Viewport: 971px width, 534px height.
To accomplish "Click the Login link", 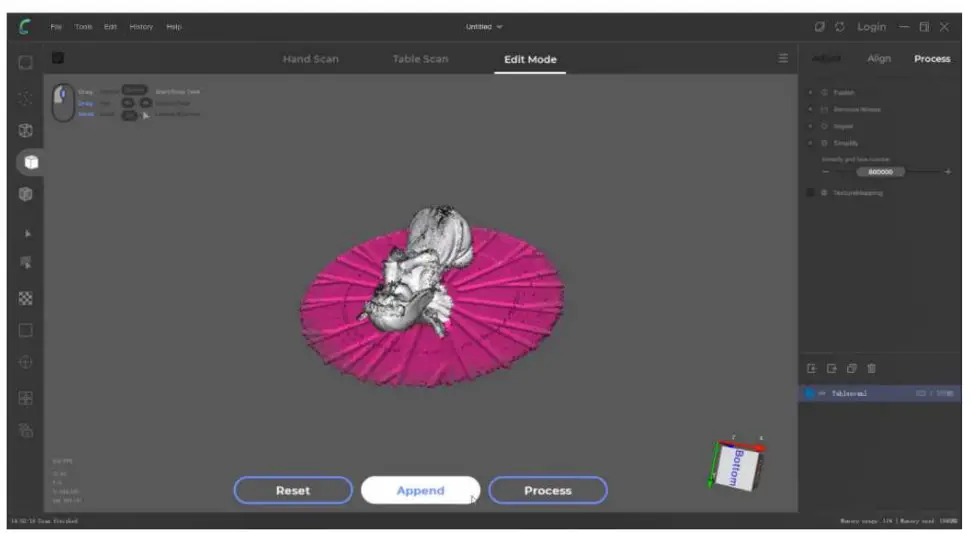I will (871, 27).
